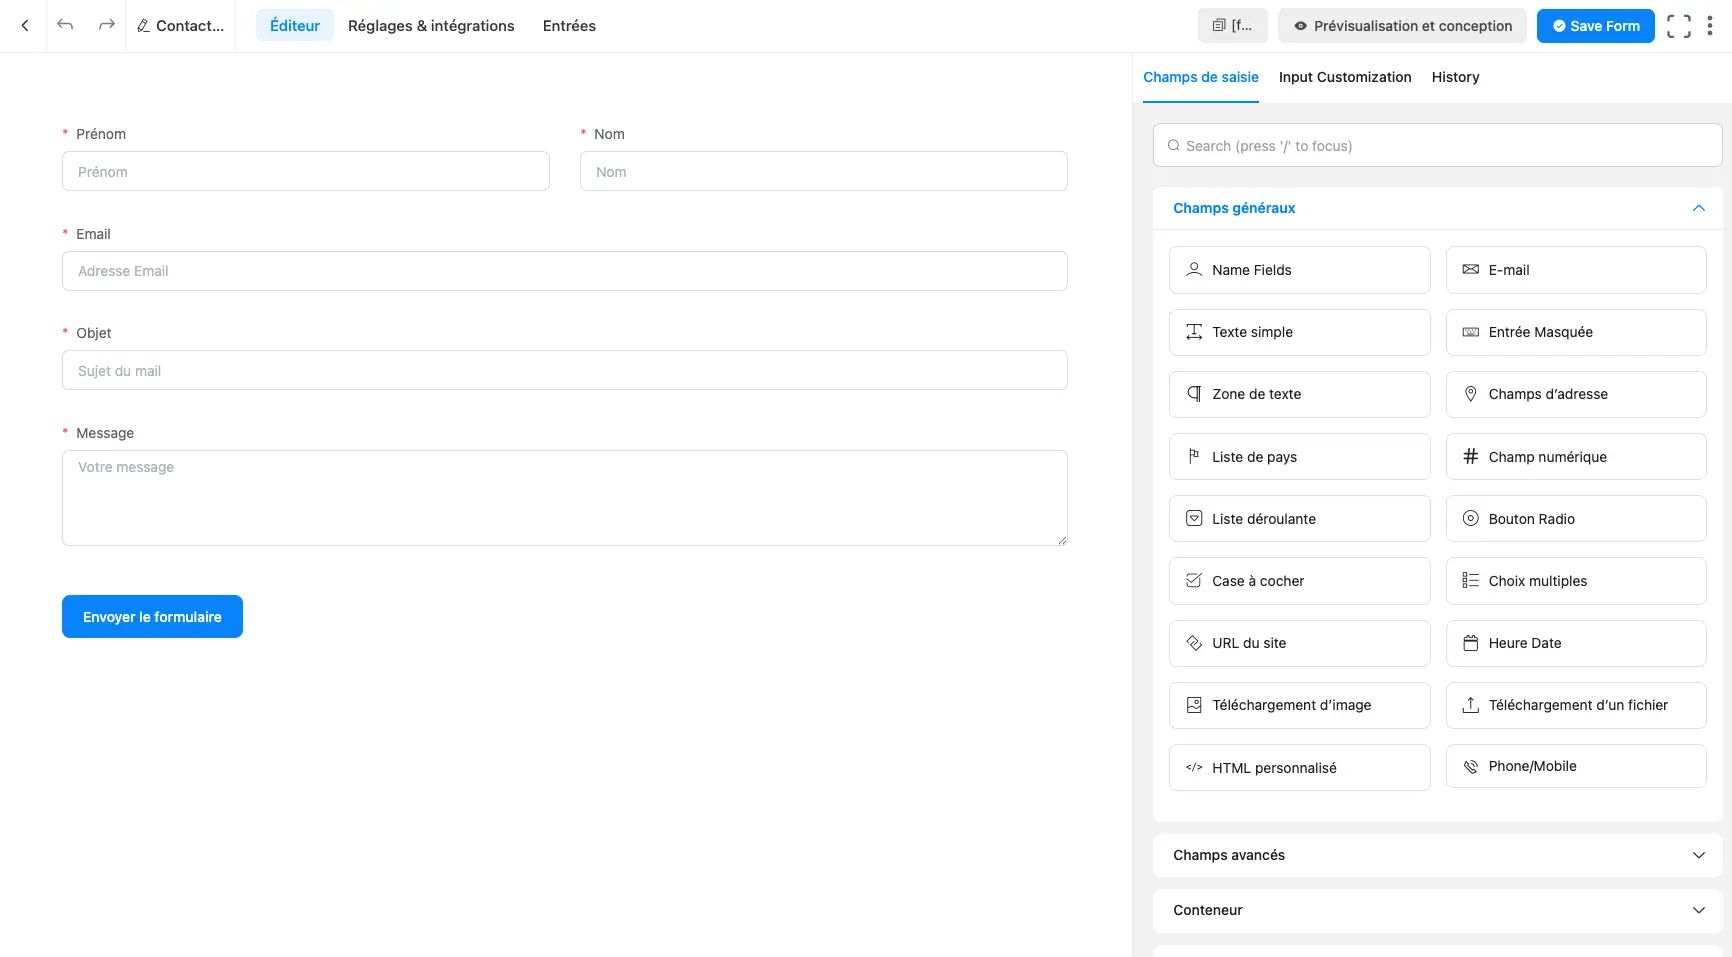Click the undo arrow icon
The image size is (1732, 957).
(x=65, y=25)
